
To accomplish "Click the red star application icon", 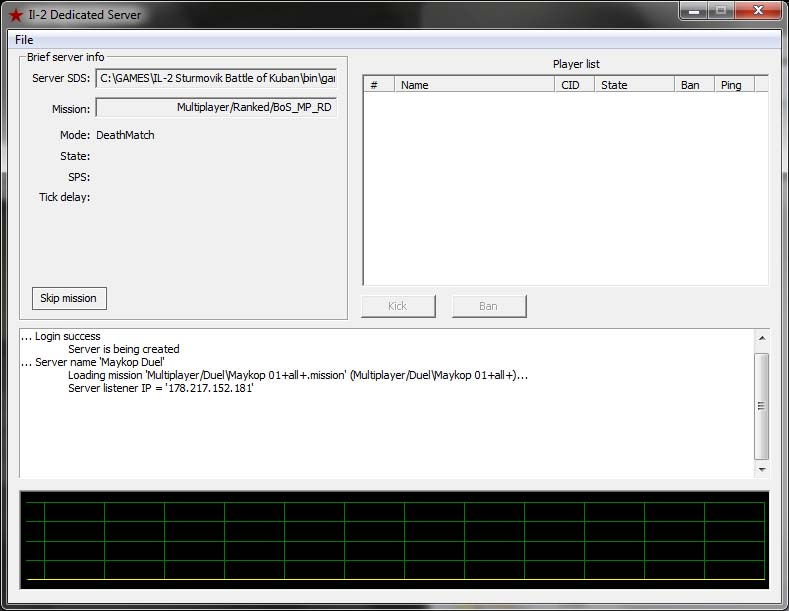I will tap(16, 15).
